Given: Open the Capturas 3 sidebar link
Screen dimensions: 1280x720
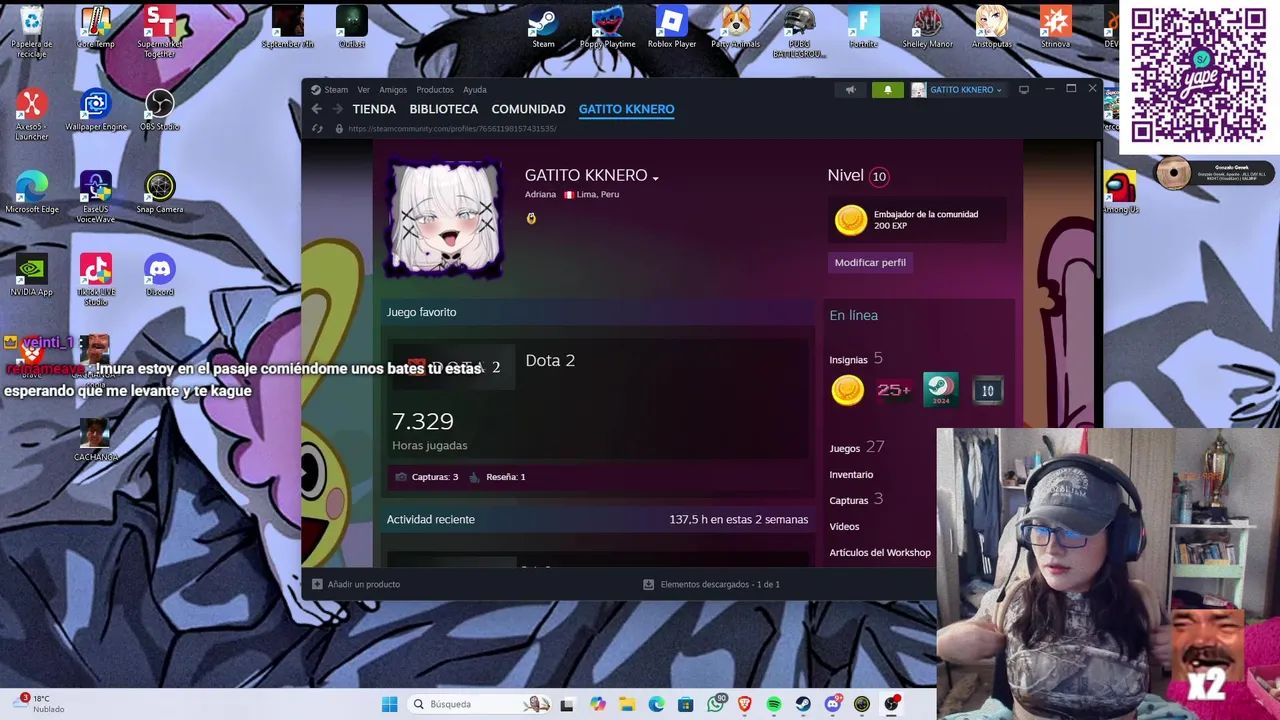Looking at the screenshot, I should [x=856, y=499].
